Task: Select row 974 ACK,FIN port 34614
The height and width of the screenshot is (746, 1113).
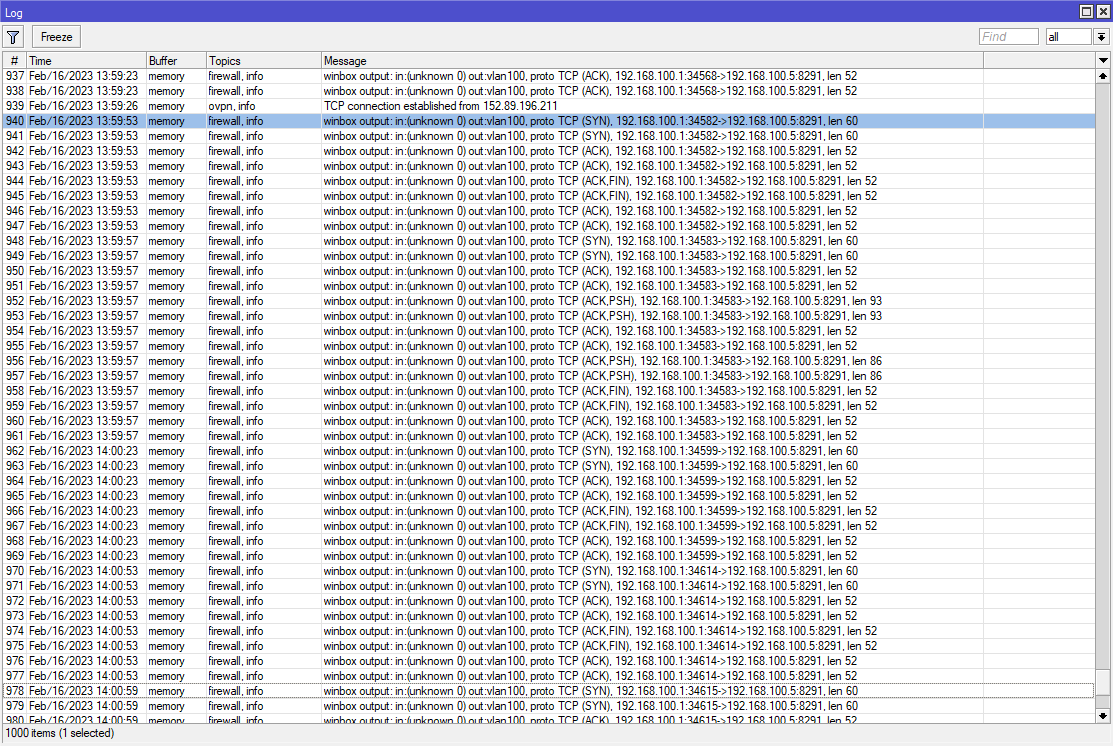Action: pos(549,631)
